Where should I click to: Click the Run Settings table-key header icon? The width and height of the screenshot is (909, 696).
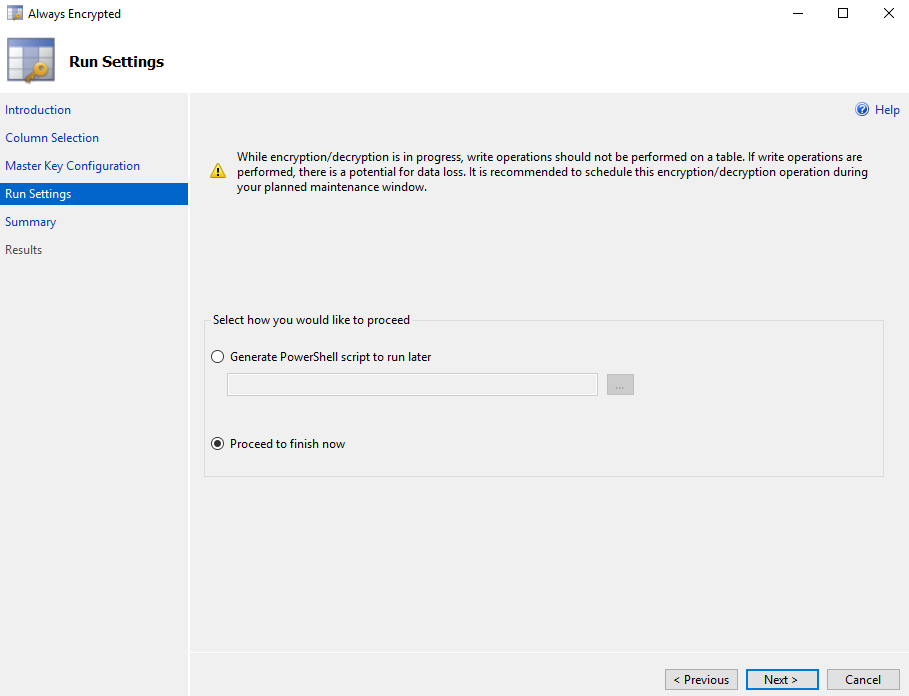[x=31, y=60]
